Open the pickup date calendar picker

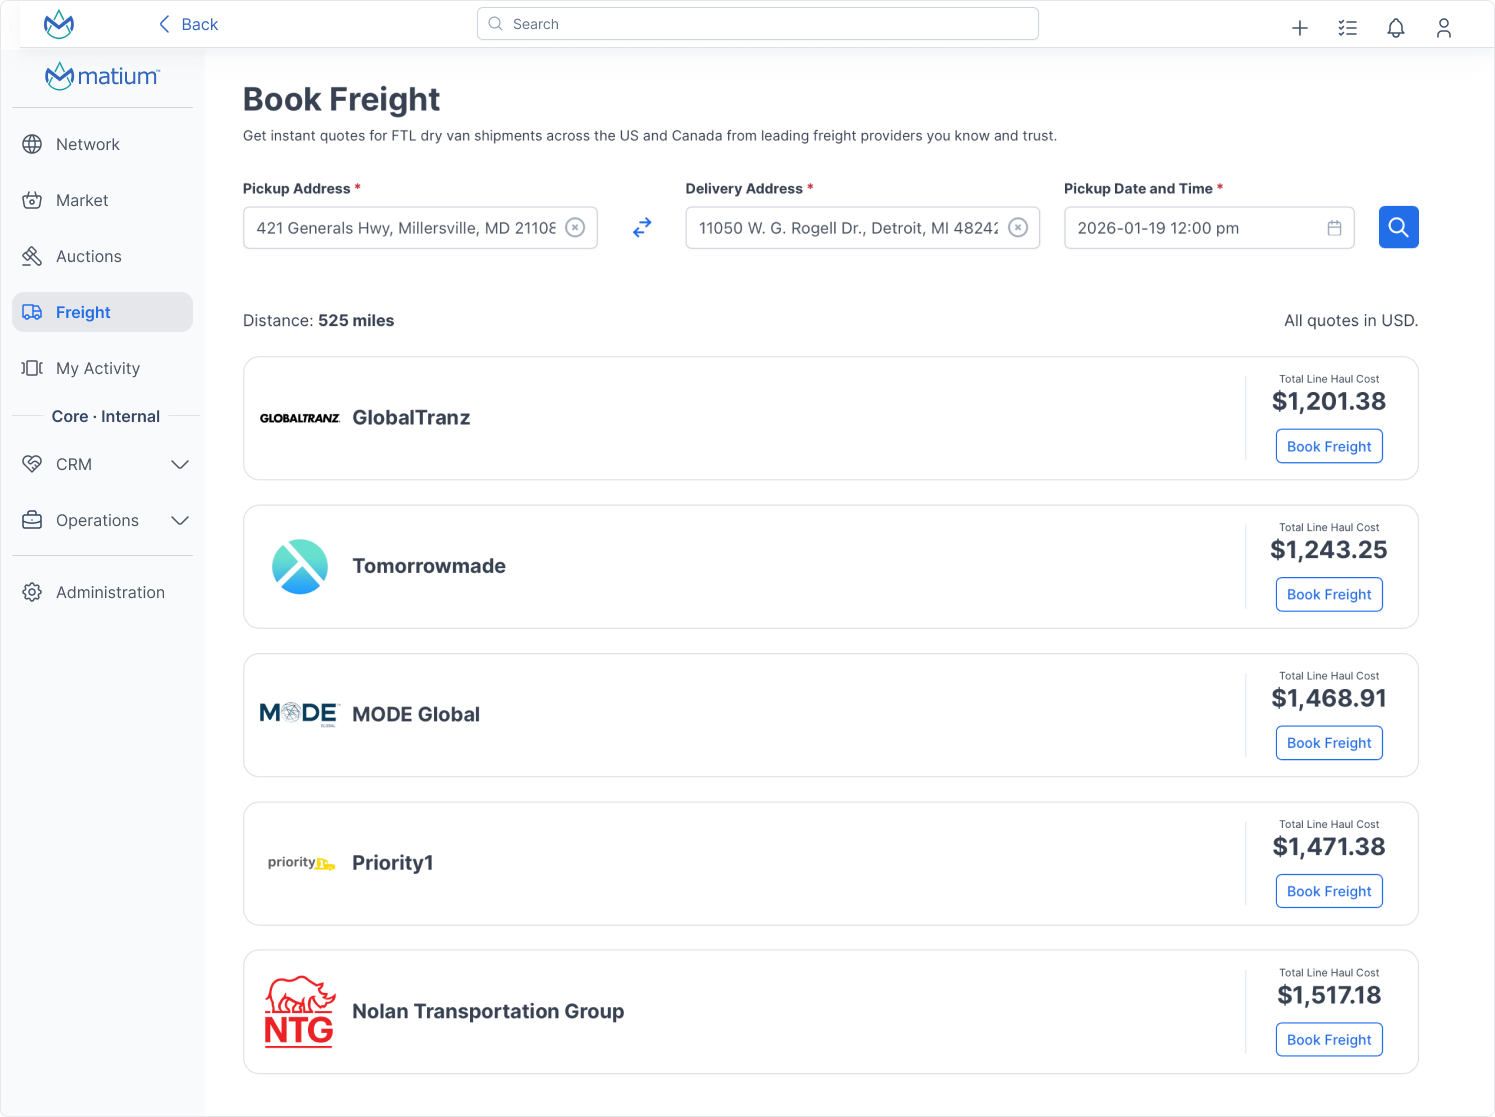(x=1333, y=227)
